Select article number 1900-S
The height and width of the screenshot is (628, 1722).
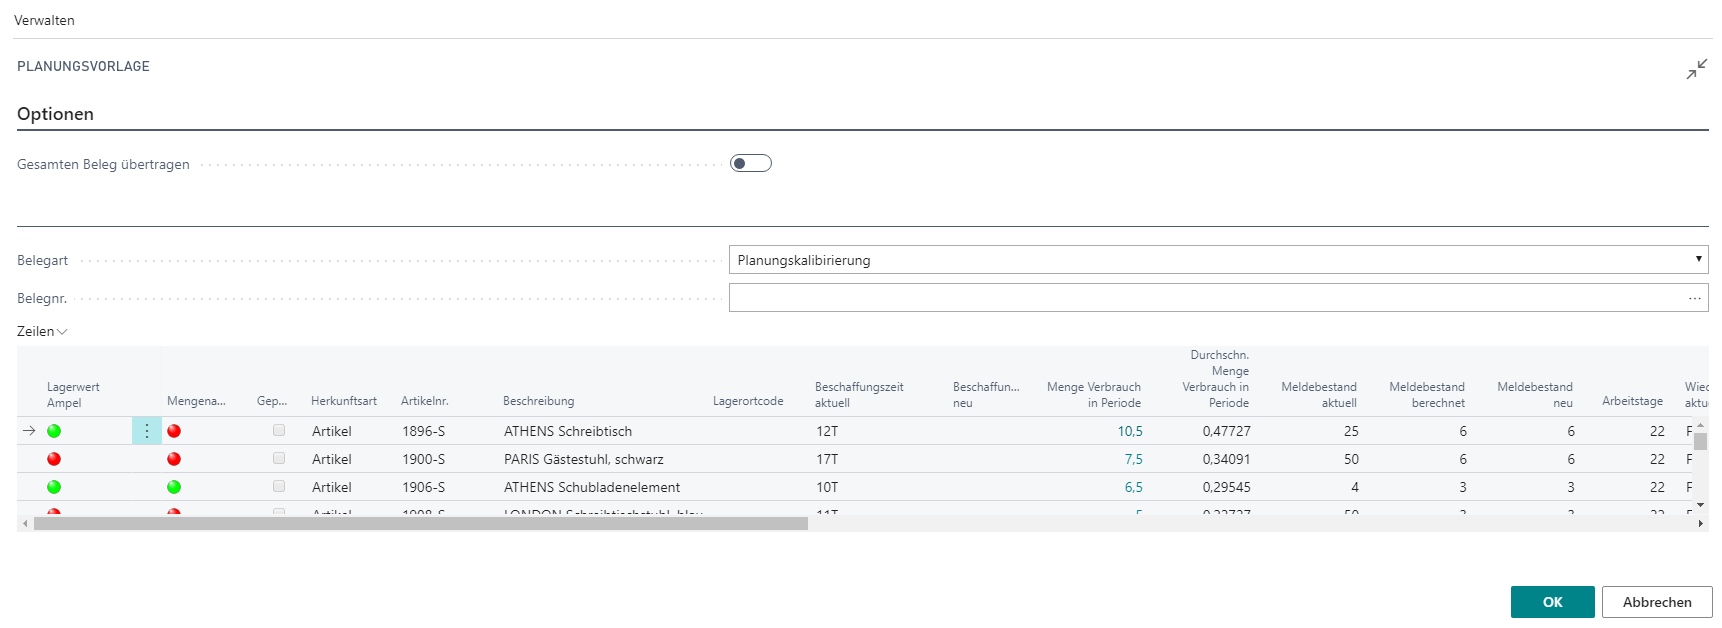[x=424, y=459]
